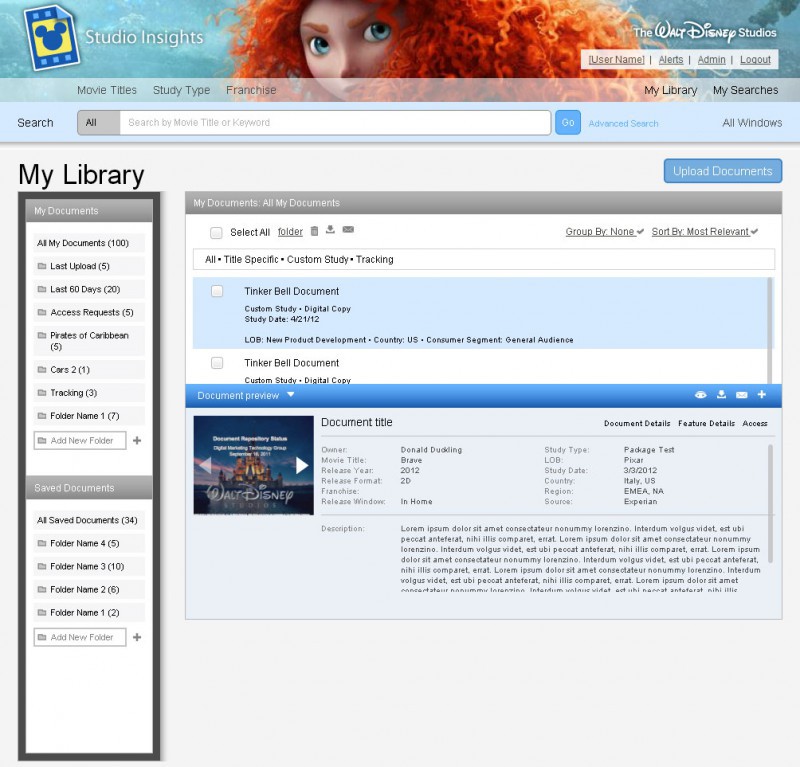The width and height of the screenshot is (800, 767).
Task: Collapse the Document preview panel
Action: [x=291, y=395]
